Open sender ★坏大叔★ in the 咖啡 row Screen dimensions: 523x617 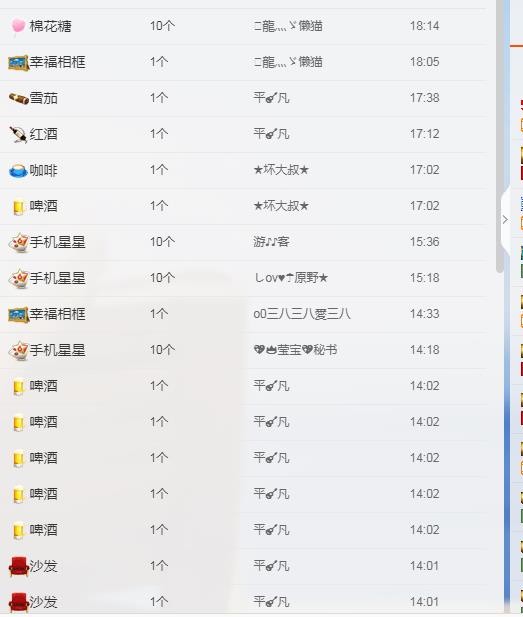[x=281, y=170]
